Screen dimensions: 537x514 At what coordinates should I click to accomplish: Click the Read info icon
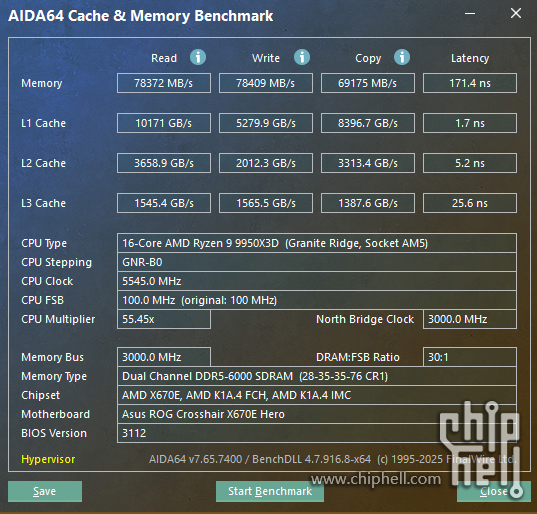[198, 57]
